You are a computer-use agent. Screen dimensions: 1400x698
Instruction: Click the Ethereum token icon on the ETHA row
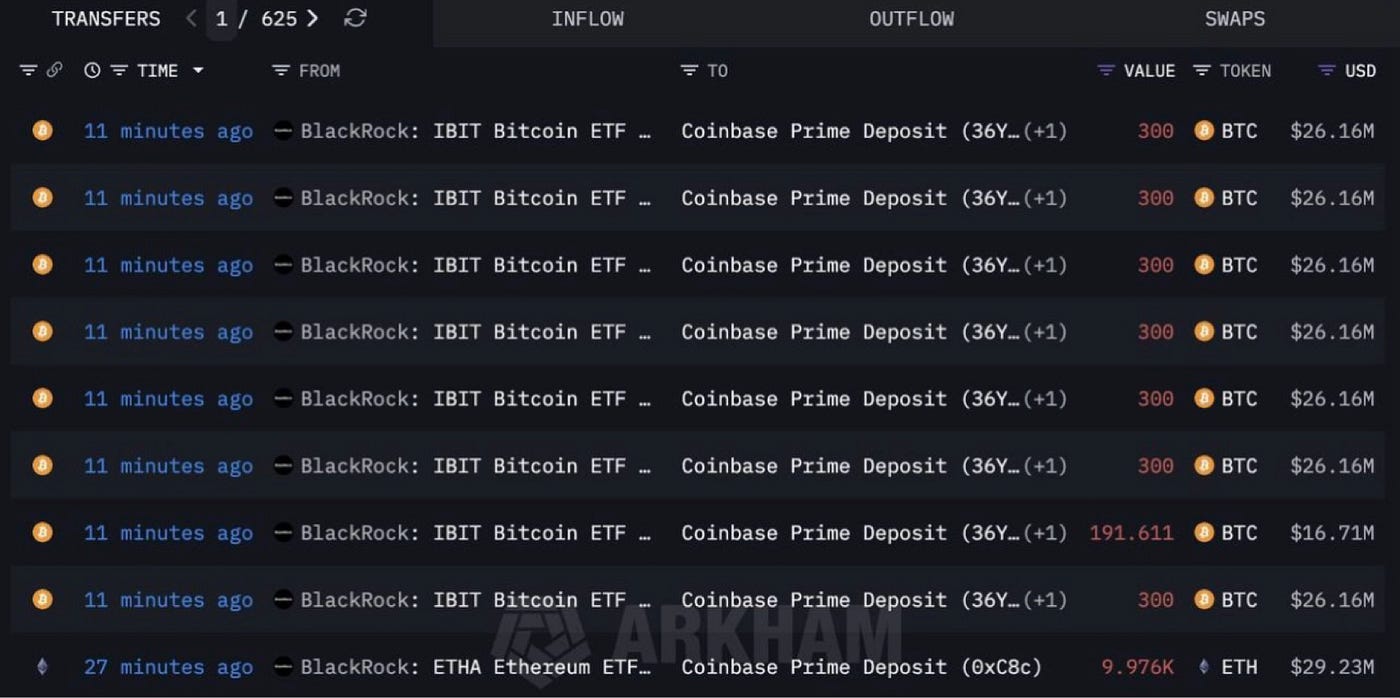click(x=41, y=666)
